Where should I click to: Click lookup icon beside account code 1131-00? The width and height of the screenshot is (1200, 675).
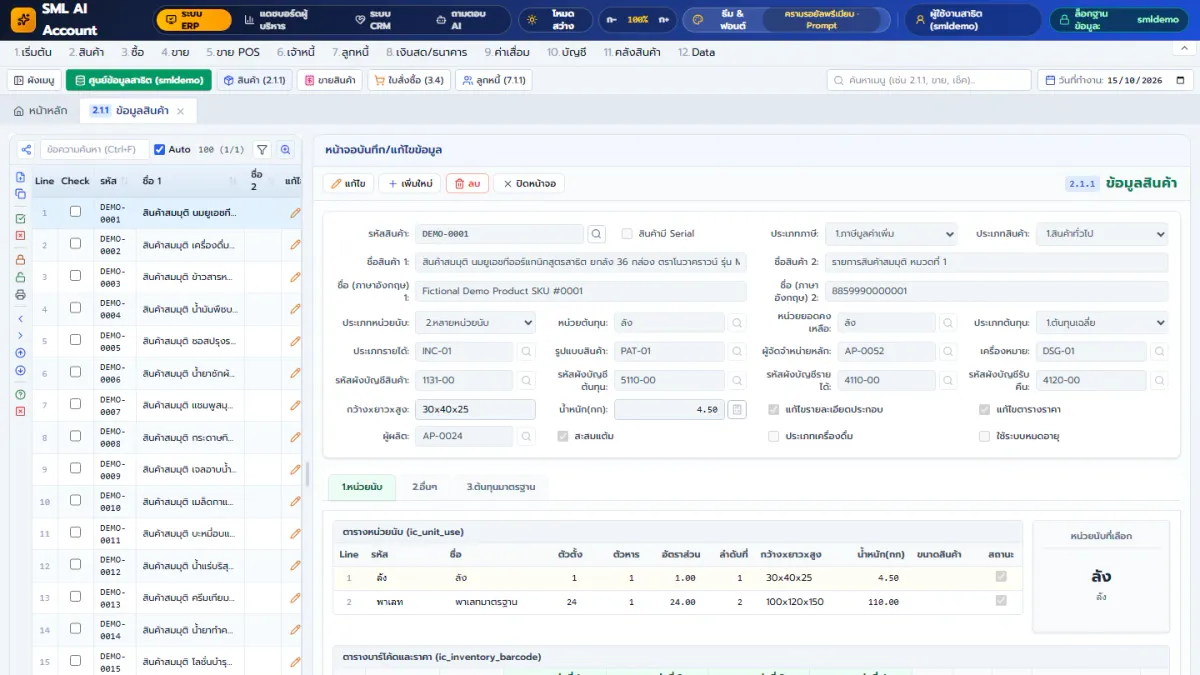(x=526, y=380)
